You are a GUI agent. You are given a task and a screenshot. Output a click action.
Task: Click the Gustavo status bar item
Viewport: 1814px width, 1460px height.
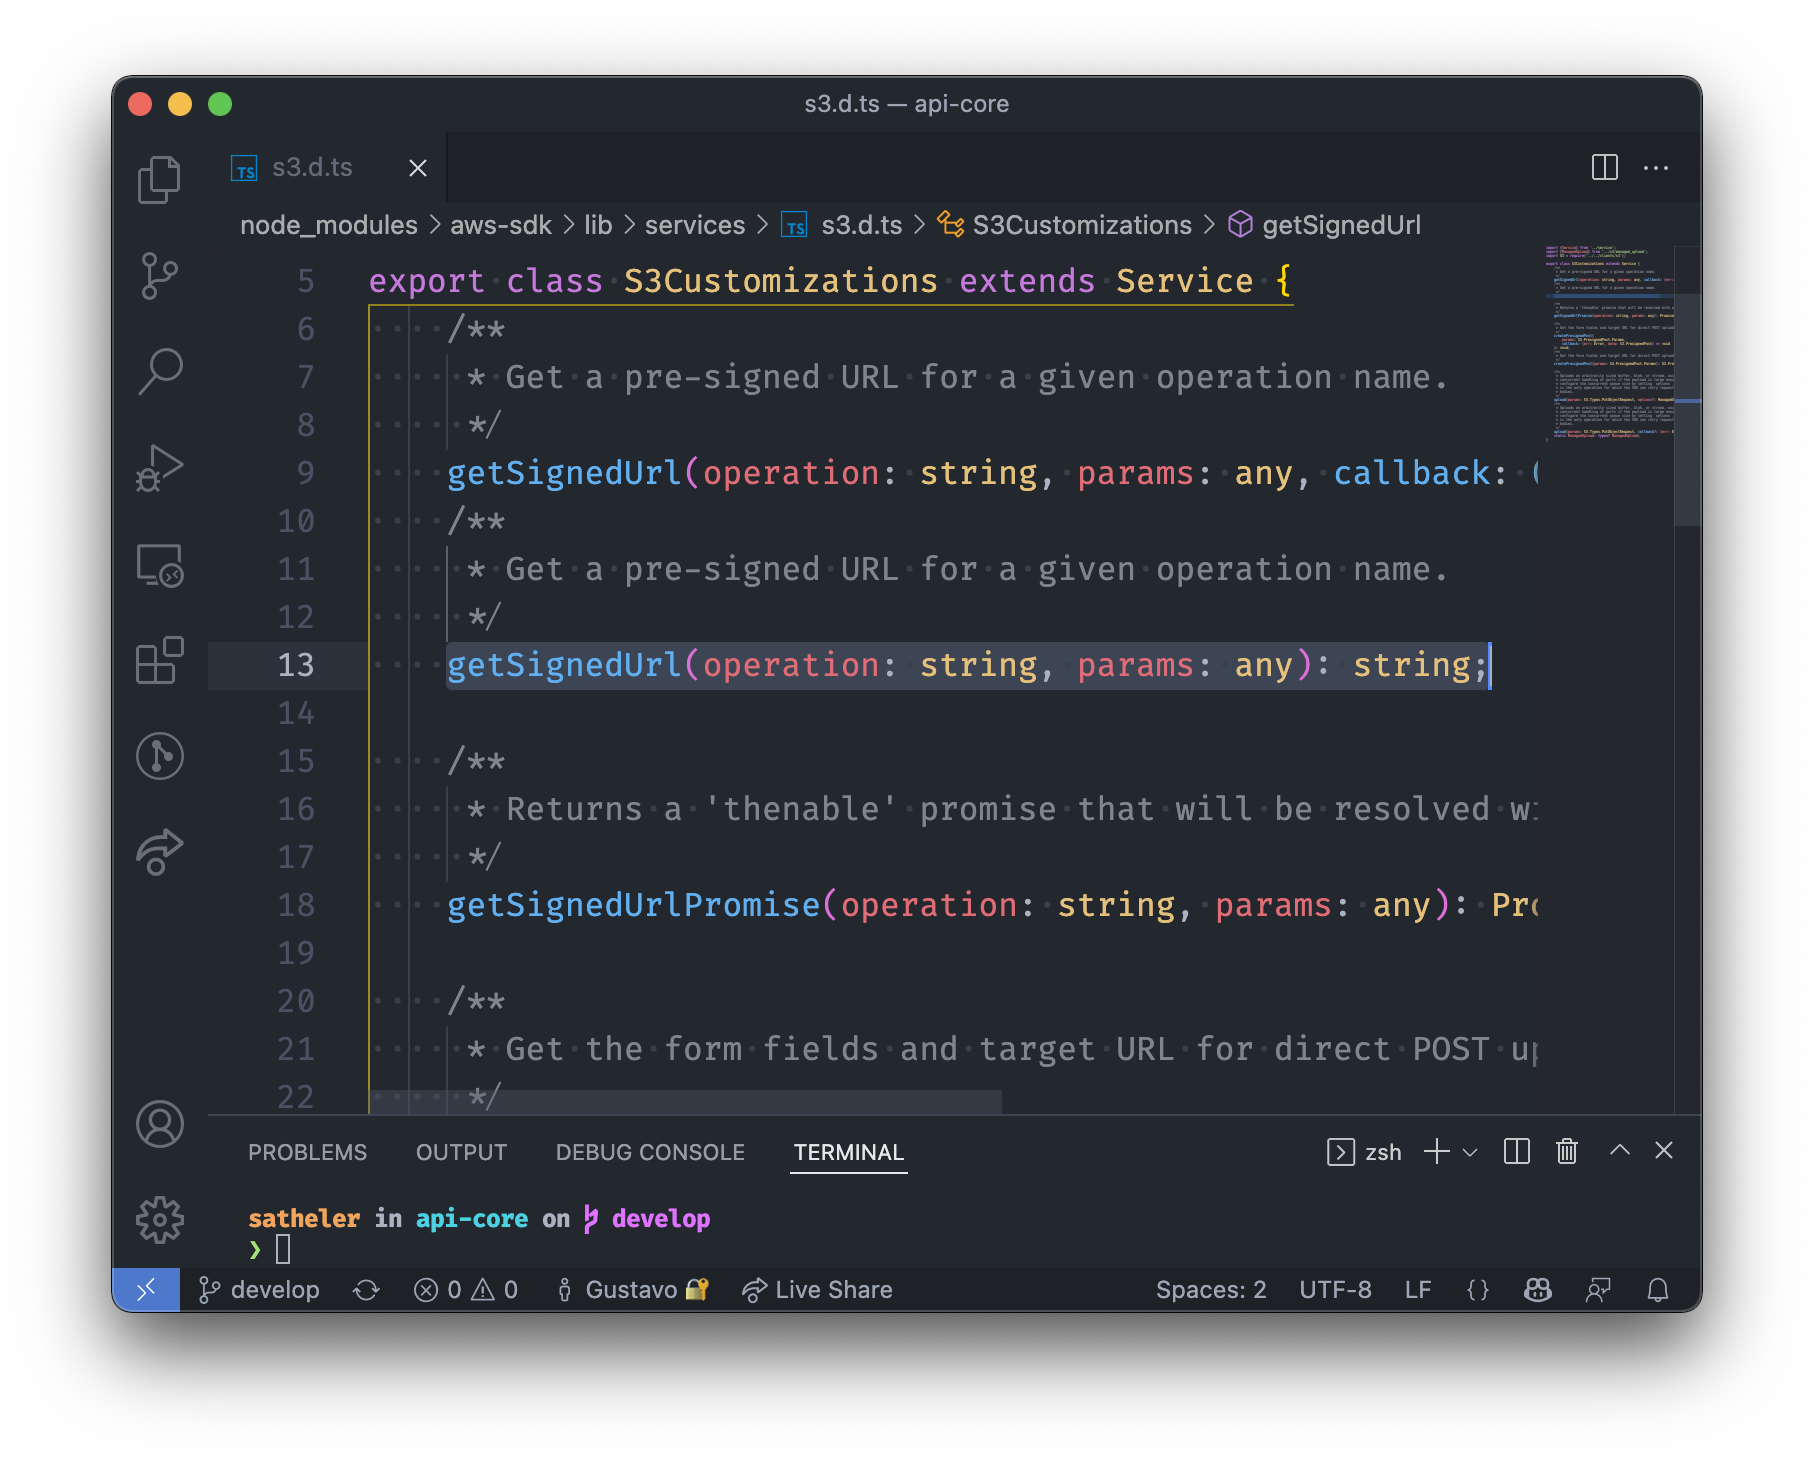pyautogui.click(x=632, y=1290)
